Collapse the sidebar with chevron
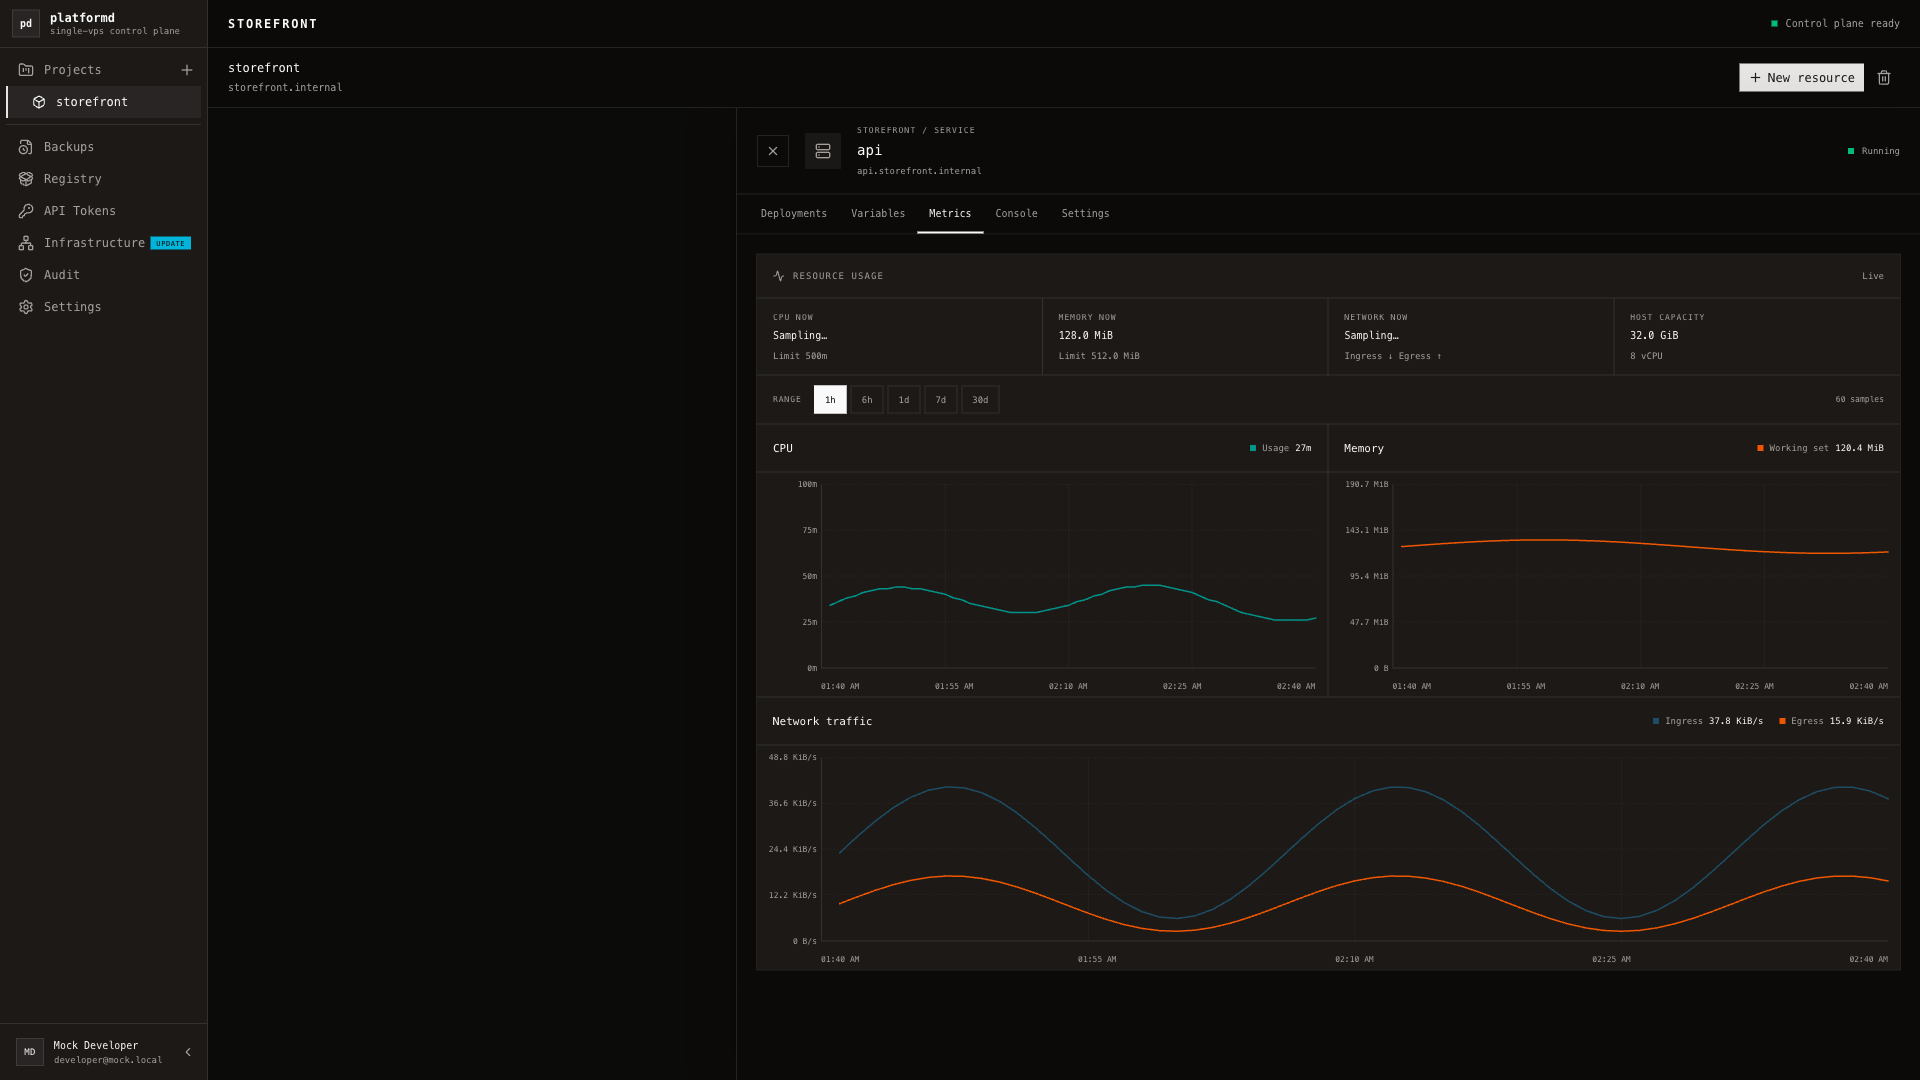Viewport: 1920px width, 1080px height. (x=188, y=1052)
